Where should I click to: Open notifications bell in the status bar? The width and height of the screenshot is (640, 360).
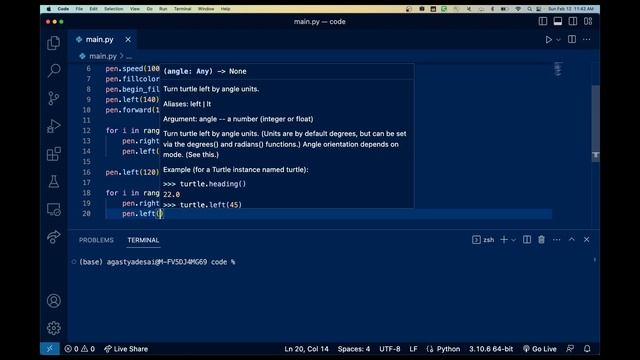pos(587,349)
